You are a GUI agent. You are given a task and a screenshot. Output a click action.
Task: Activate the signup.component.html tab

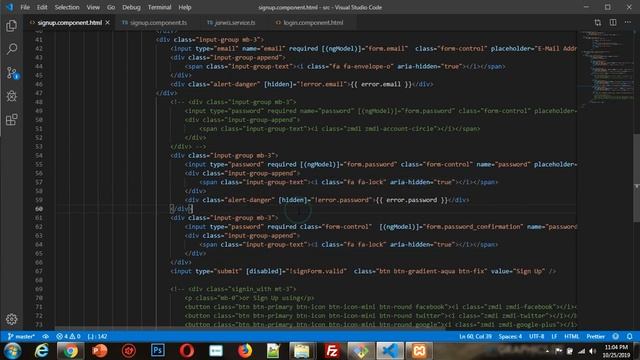(x=69, y=22)
